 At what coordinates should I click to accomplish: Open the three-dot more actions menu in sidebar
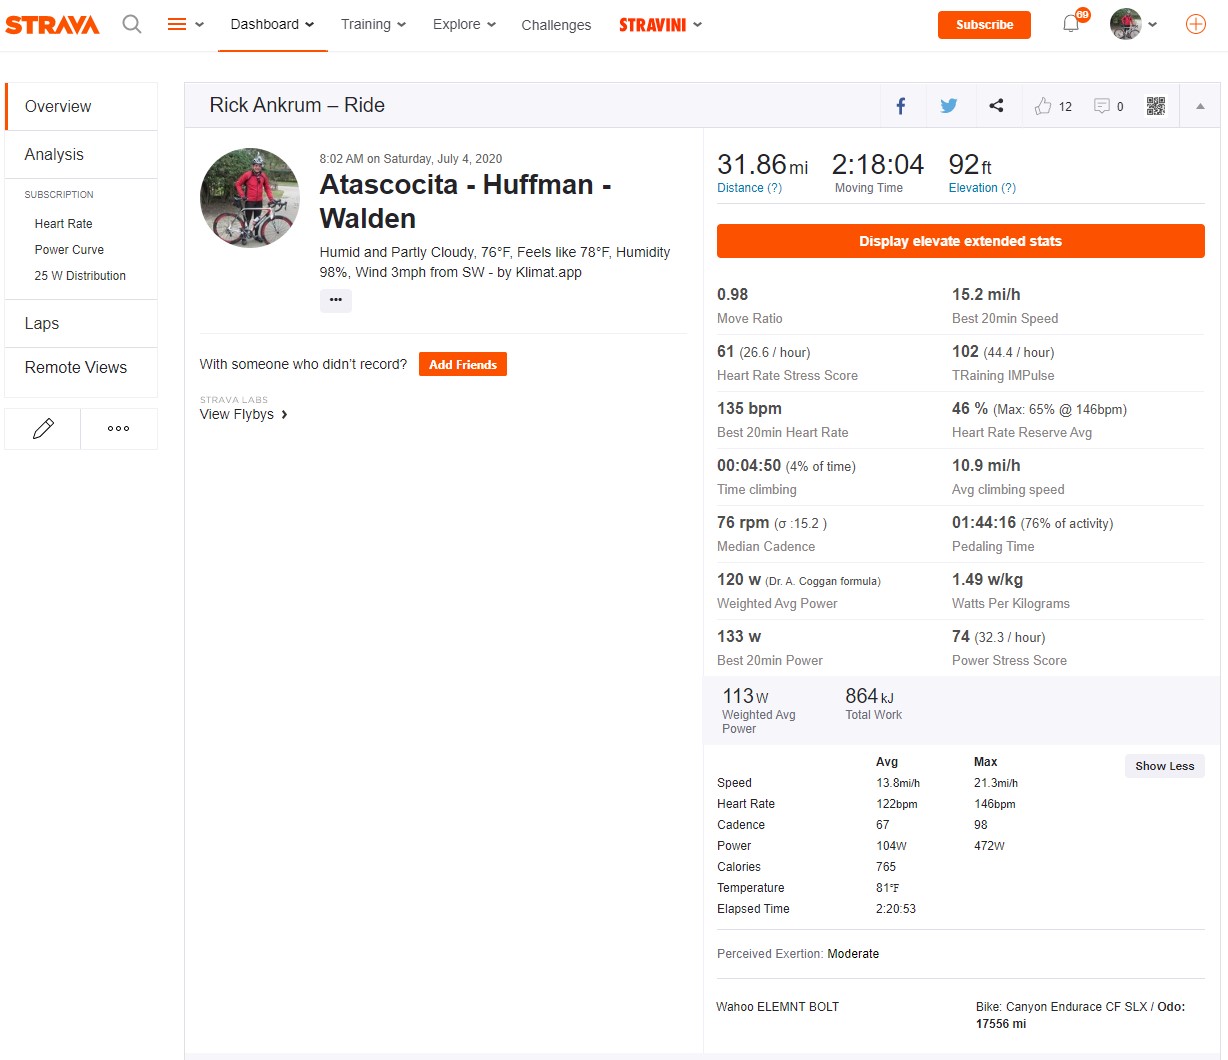pos(119,429)
